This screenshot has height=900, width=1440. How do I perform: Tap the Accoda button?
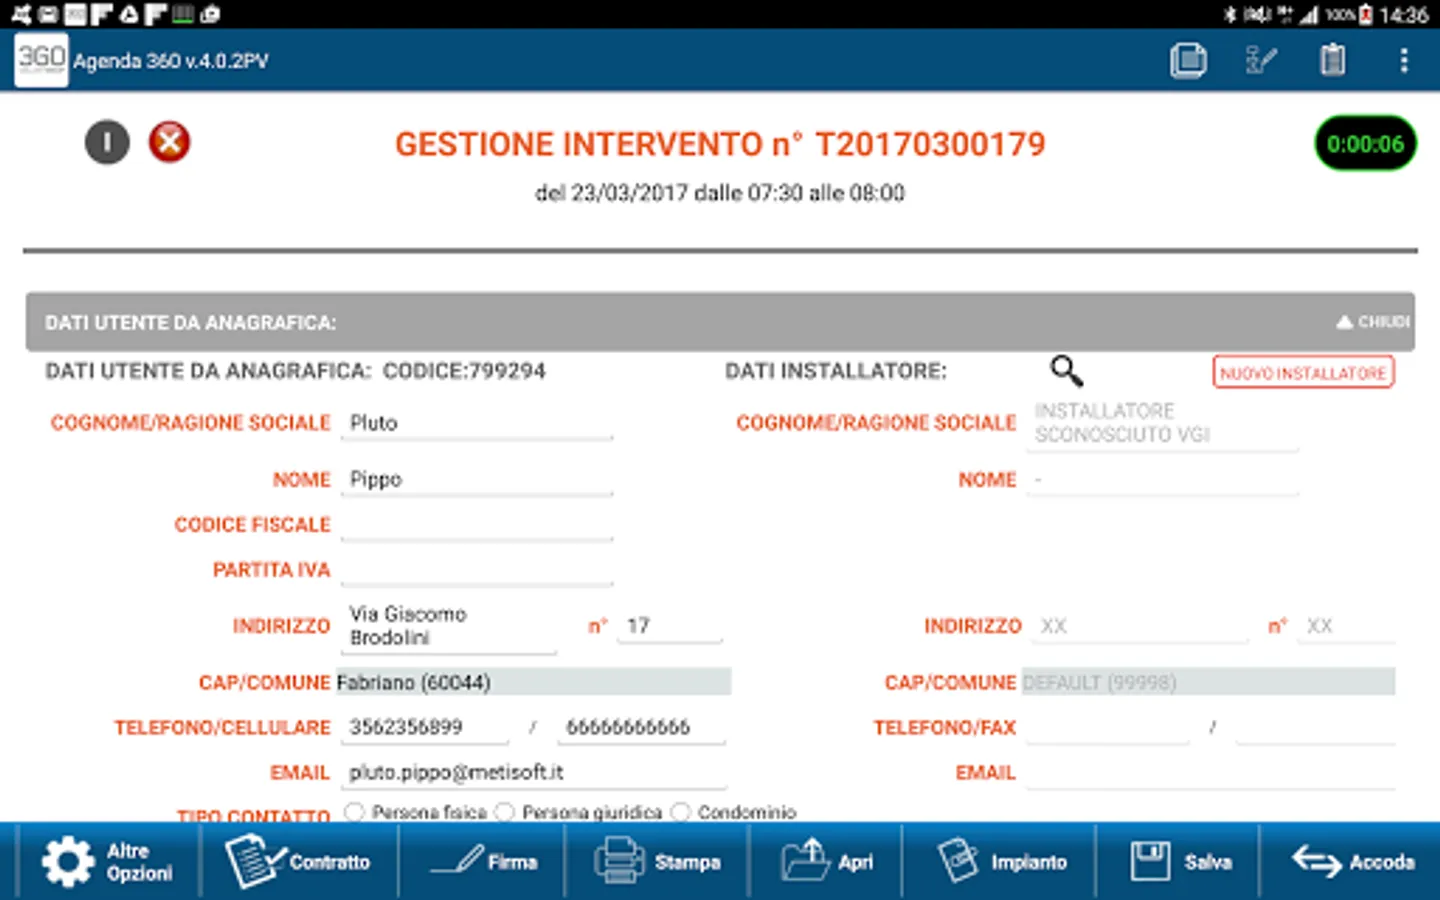(1353, 861)
